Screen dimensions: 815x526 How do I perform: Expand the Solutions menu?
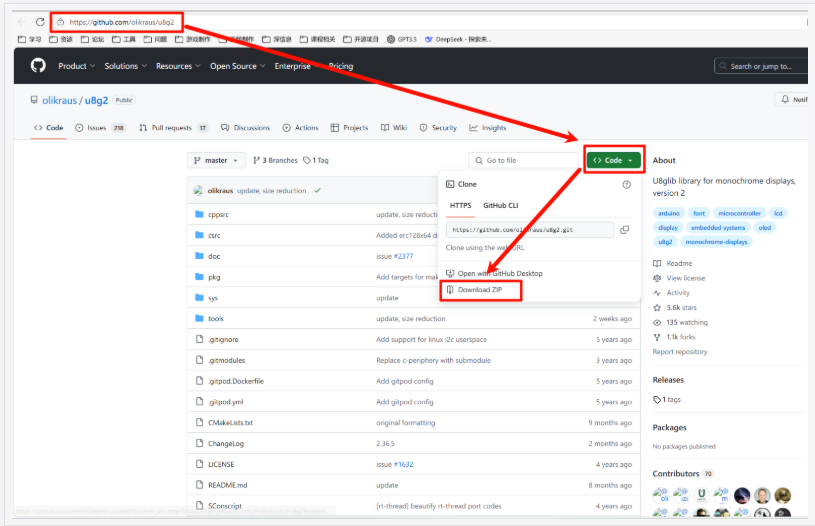[x=125, y=66]
